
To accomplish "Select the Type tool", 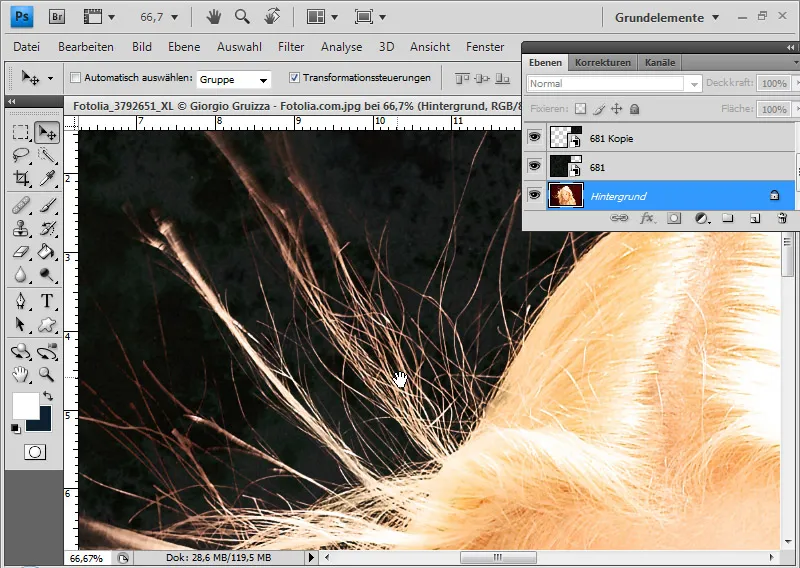I will point(47,301).
